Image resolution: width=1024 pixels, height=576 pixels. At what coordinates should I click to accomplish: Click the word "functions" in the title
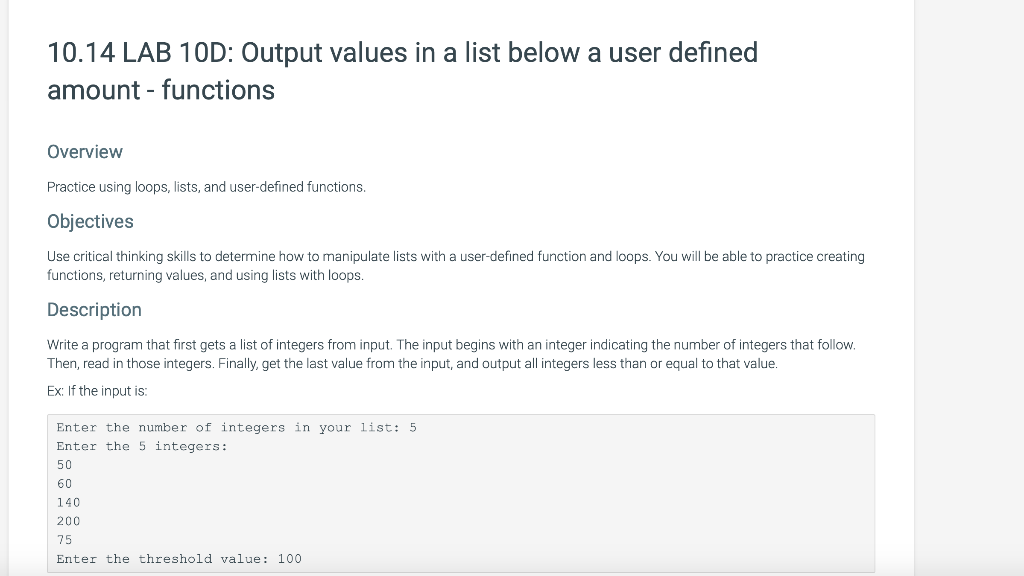(x=218, y=90)
